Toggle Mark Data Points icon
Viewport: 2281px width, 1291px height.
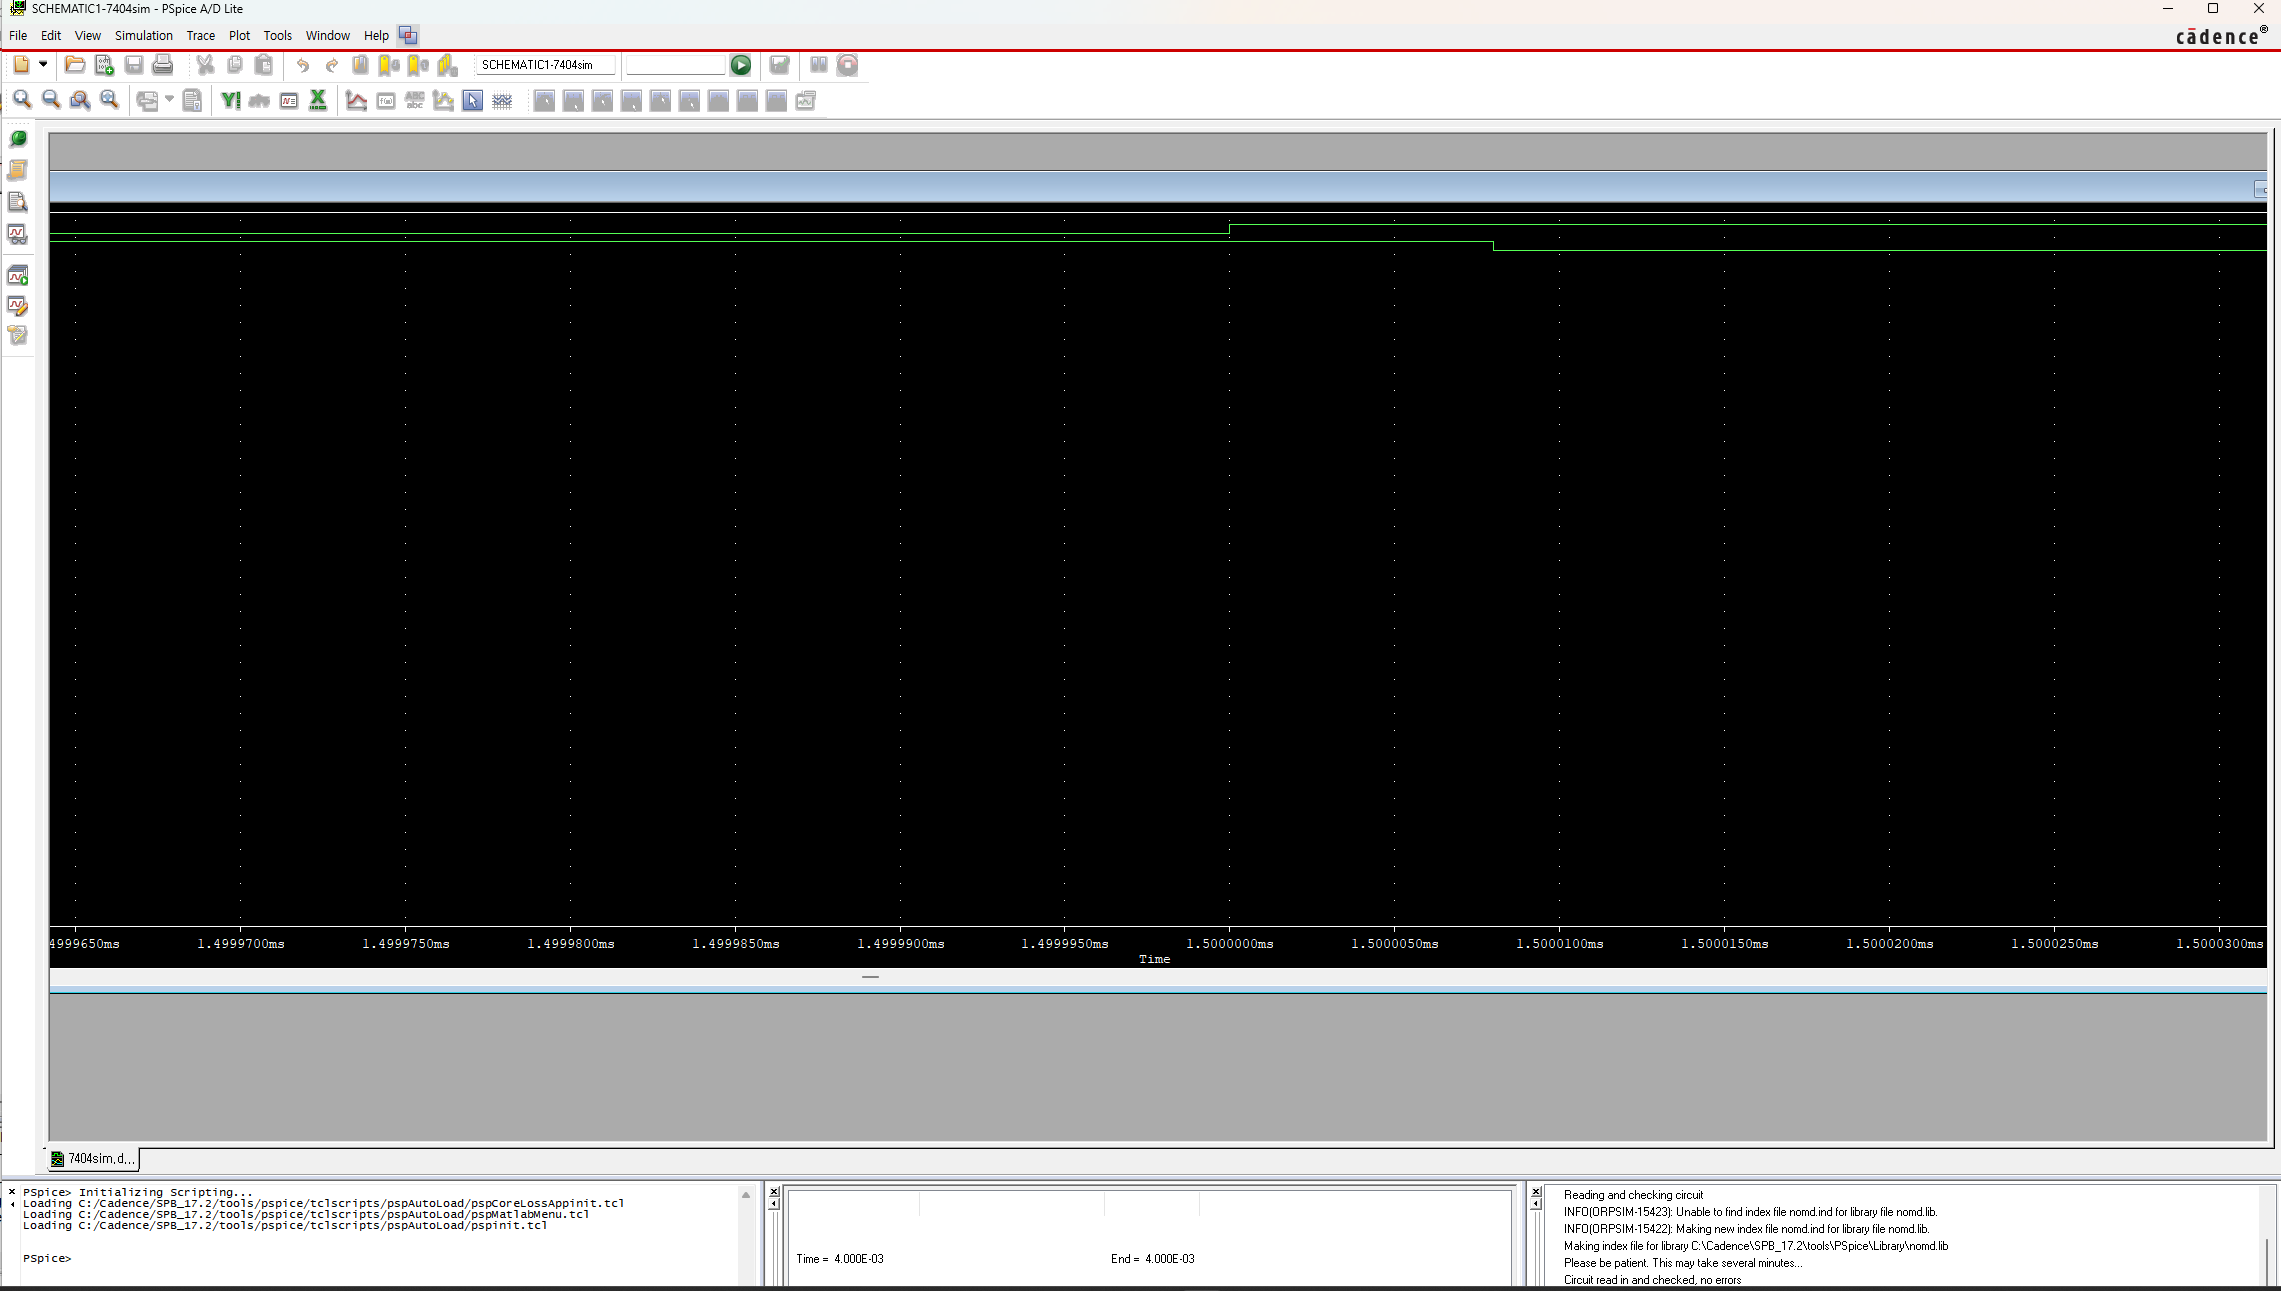[443, 100]
